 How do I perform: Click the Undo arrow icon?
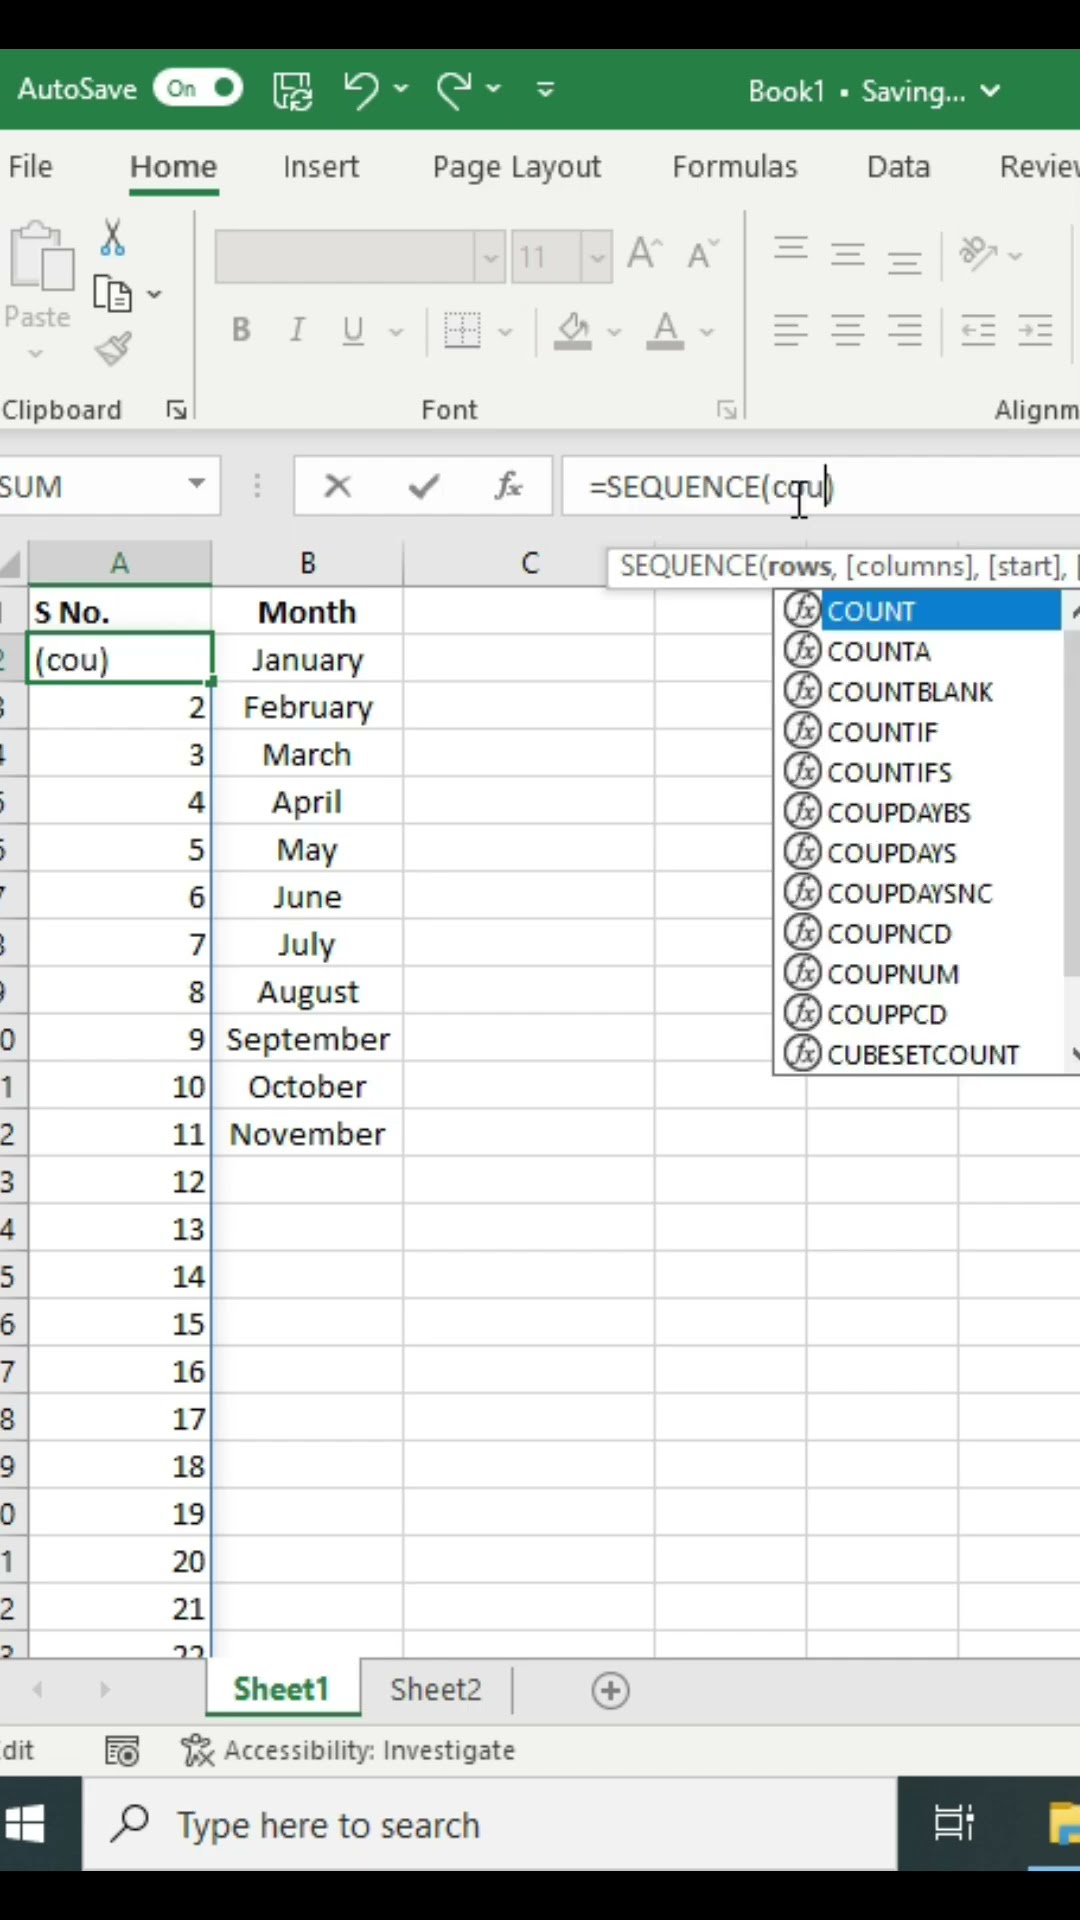click(x=361, y=90)
